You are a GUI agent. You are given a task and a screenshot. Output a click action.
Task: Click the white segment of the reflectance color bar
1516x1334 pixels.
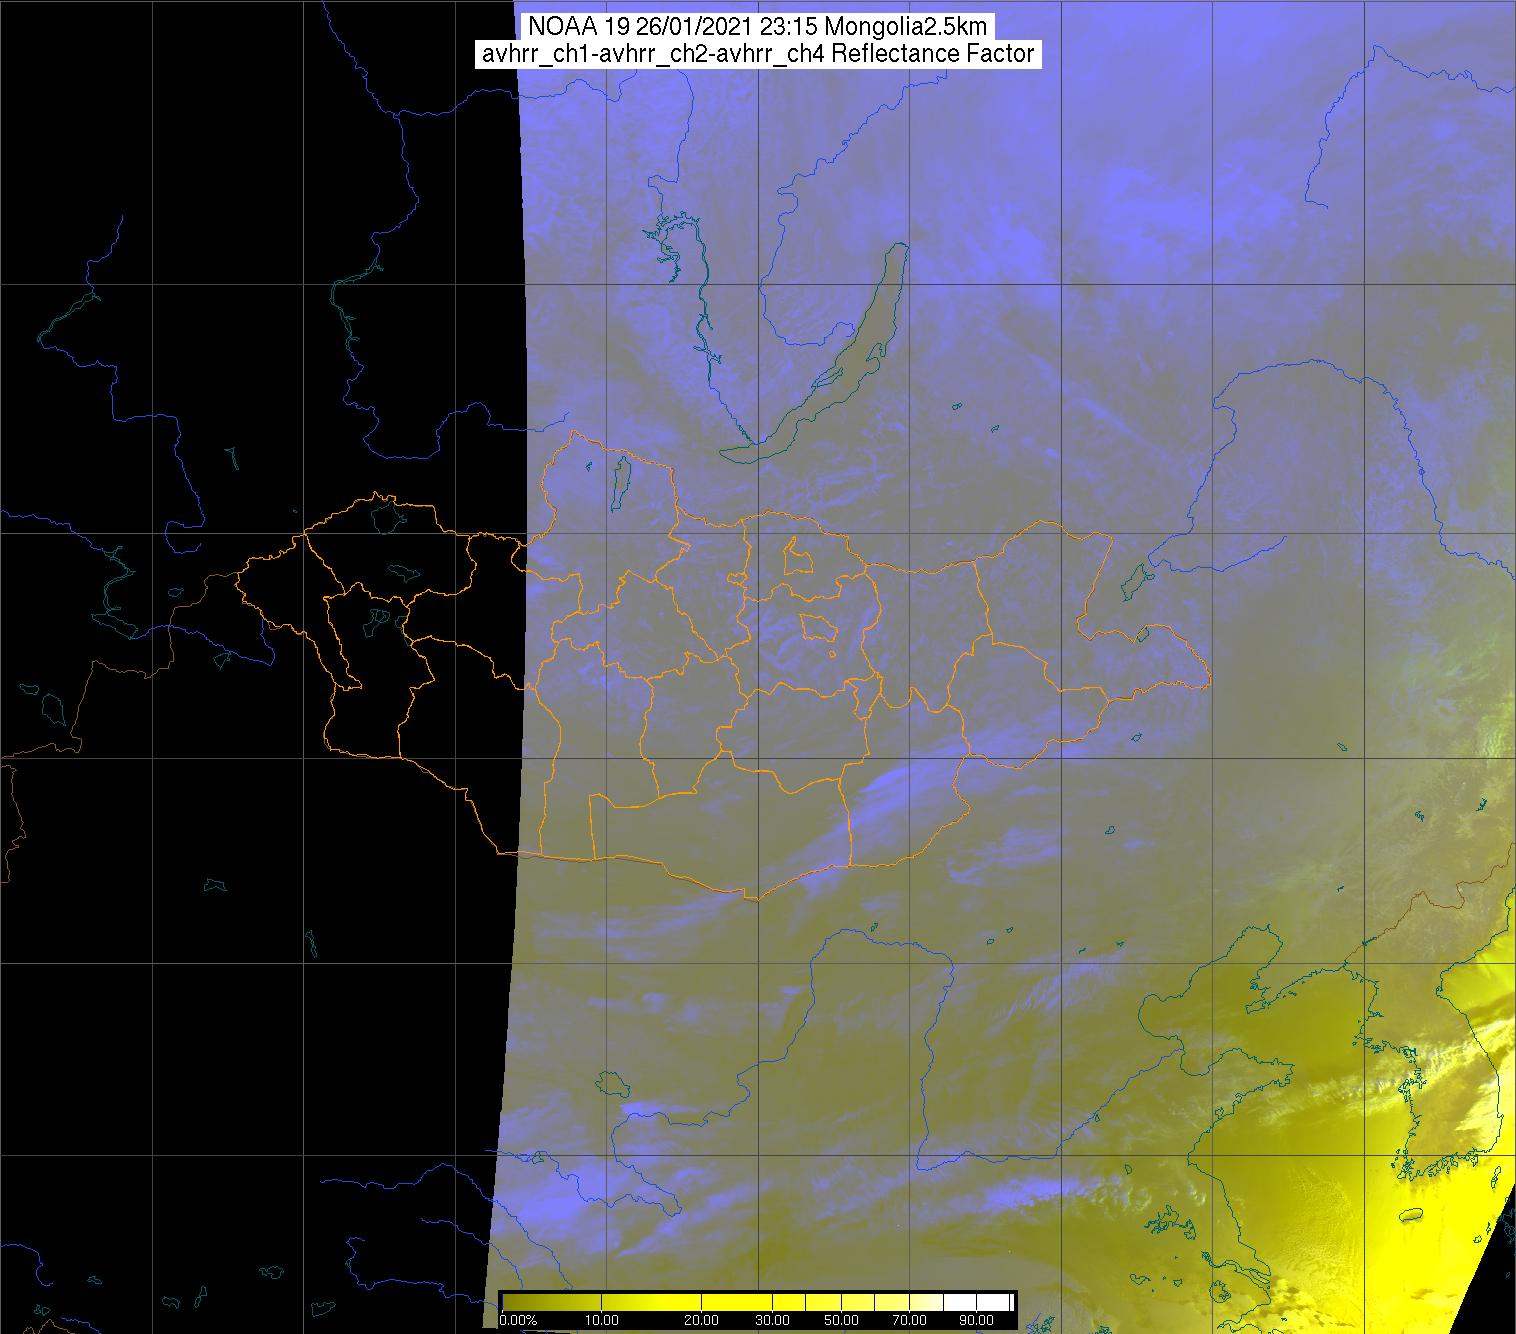point(976,1302)
